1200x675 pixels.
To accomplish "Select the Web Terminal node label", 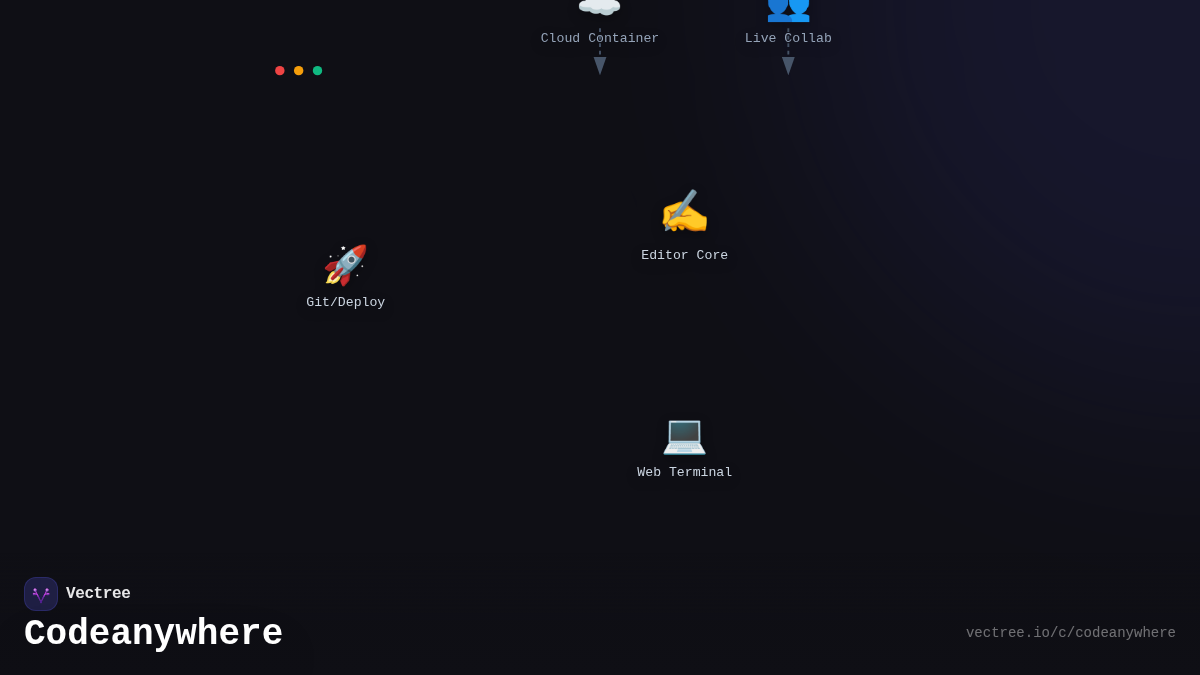I will click(x=684, y=471).
